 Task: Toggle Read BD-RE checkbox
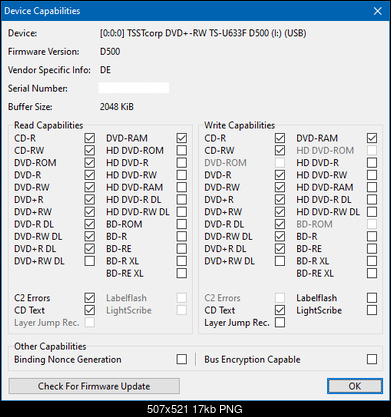pyautogui.click(x=182, y=249)
